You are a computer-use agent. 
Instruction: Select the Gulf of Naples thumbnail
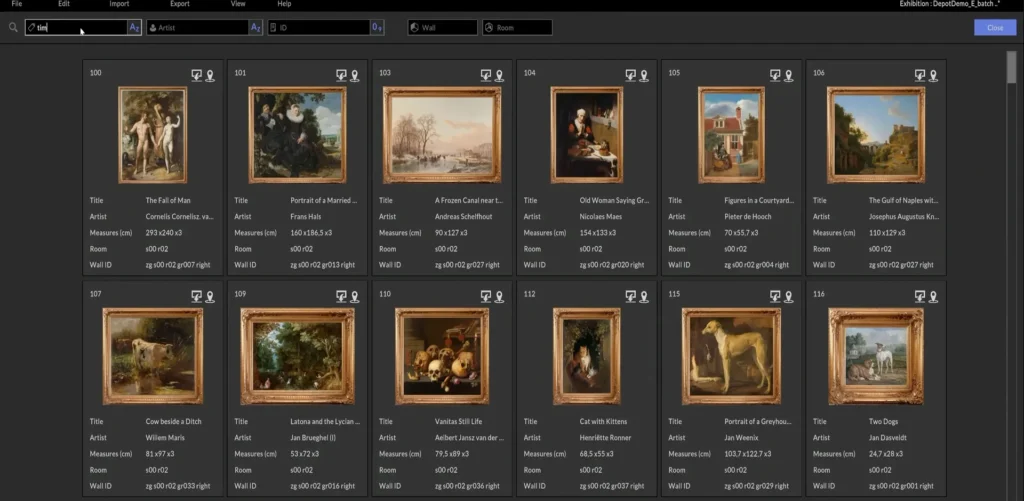[x=876, y=135]
